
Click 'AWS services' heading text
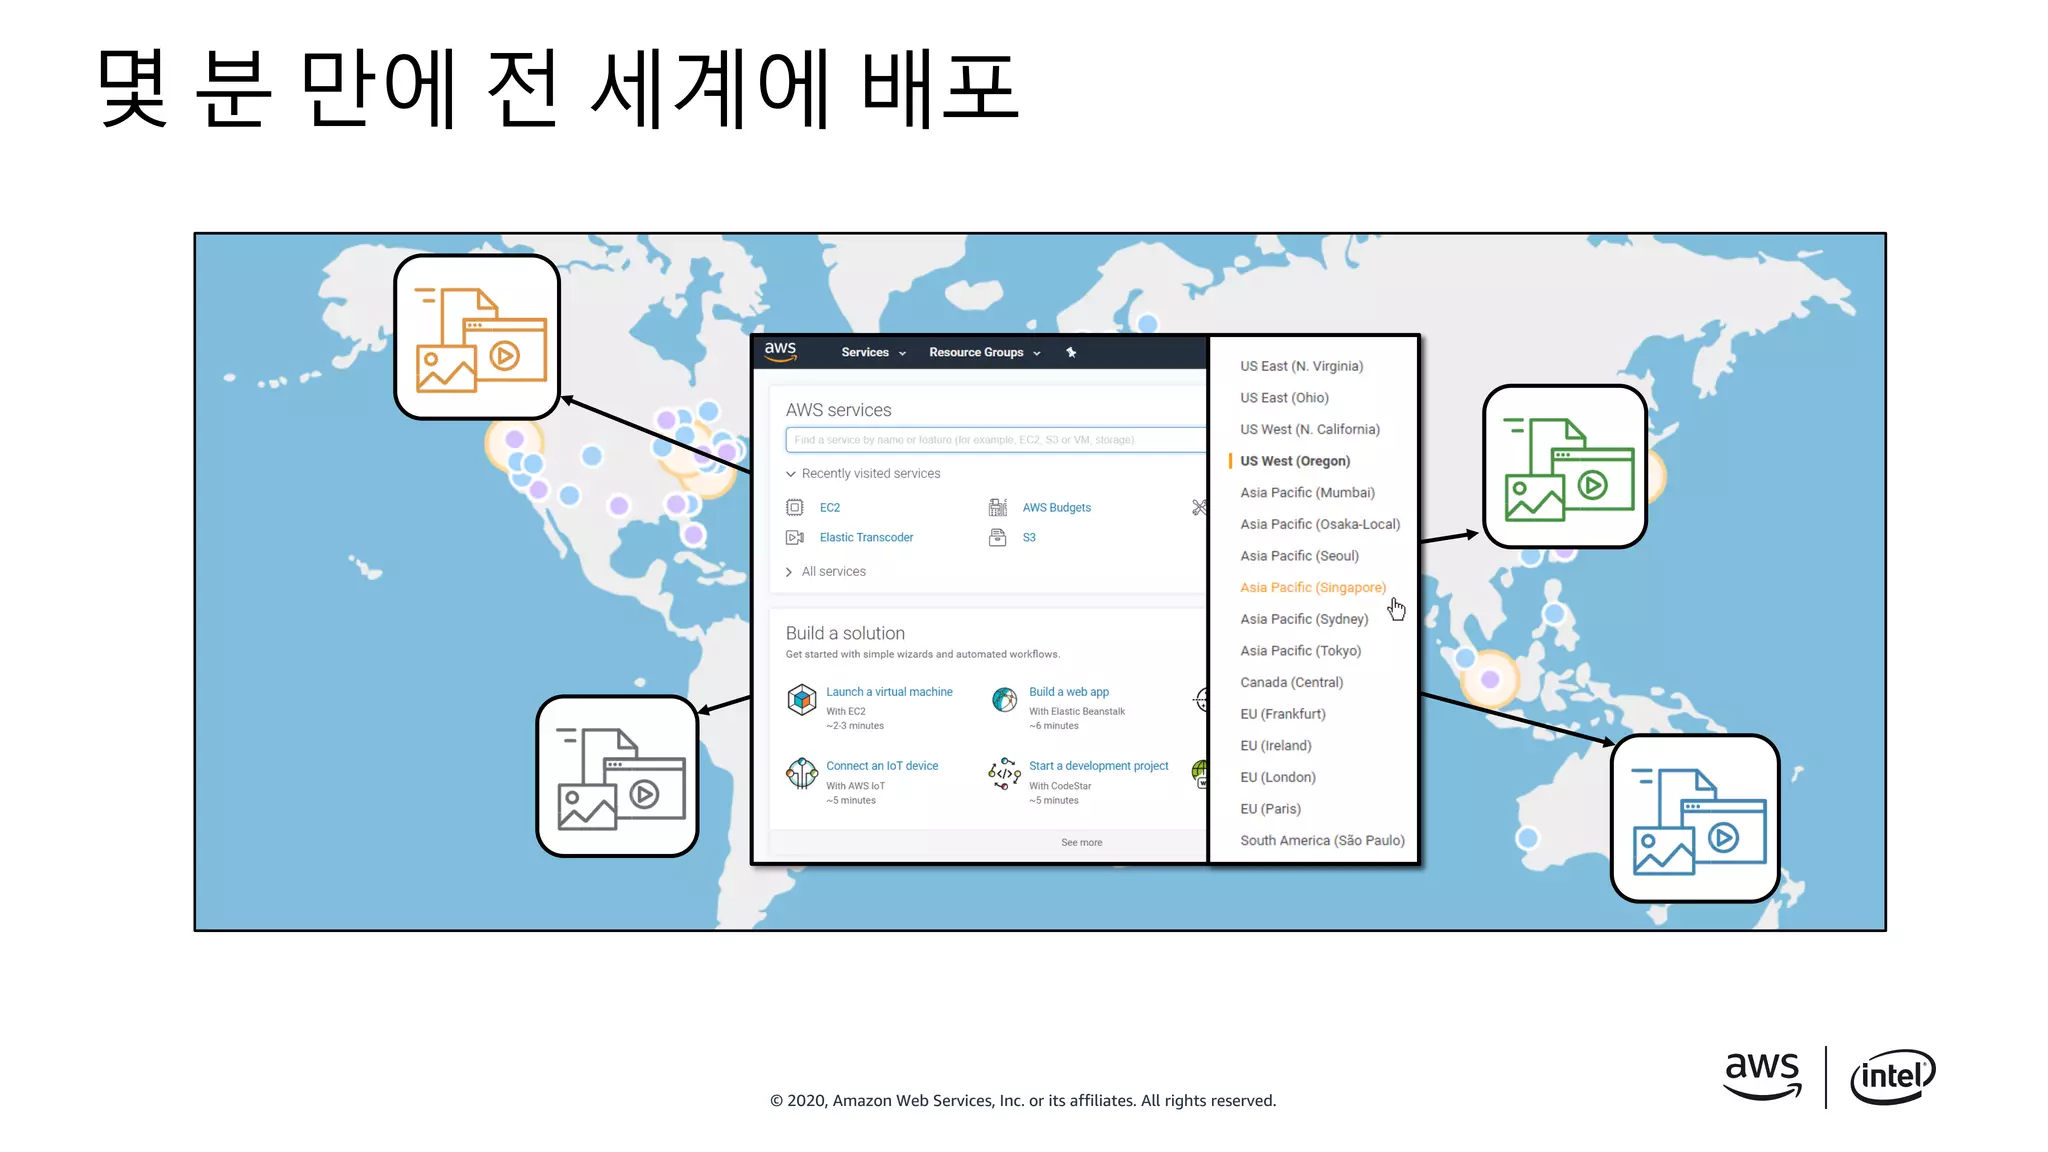click(838, 411)
